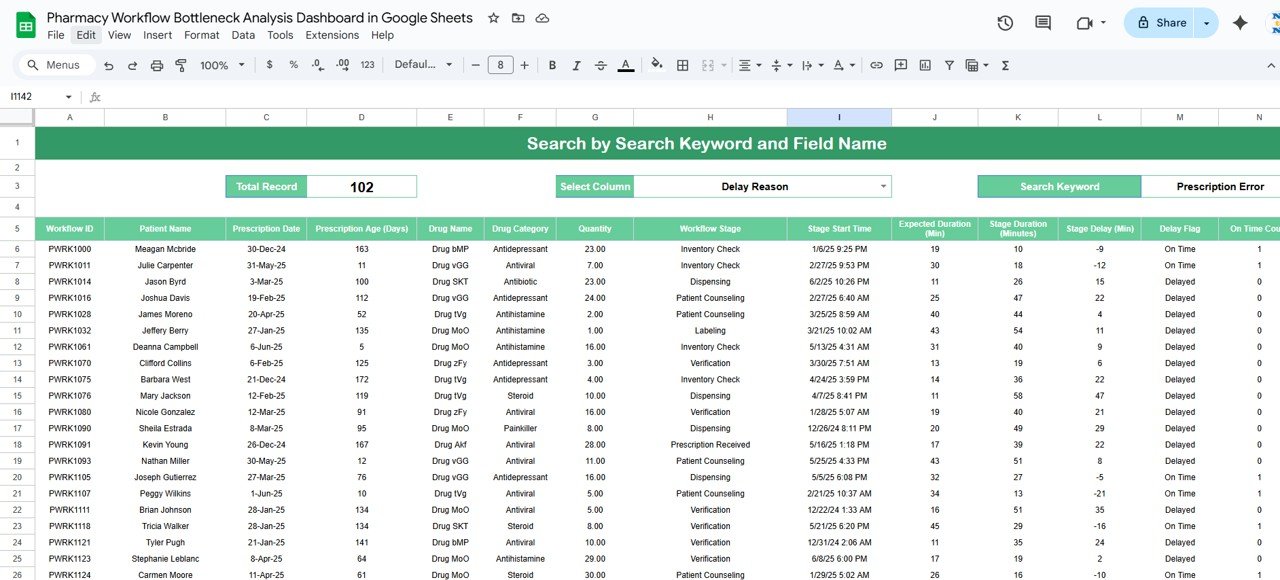Click the Share button
Image resolution: width=1280 pixels, height=580 pixels.
click(x=1160, y=23)
